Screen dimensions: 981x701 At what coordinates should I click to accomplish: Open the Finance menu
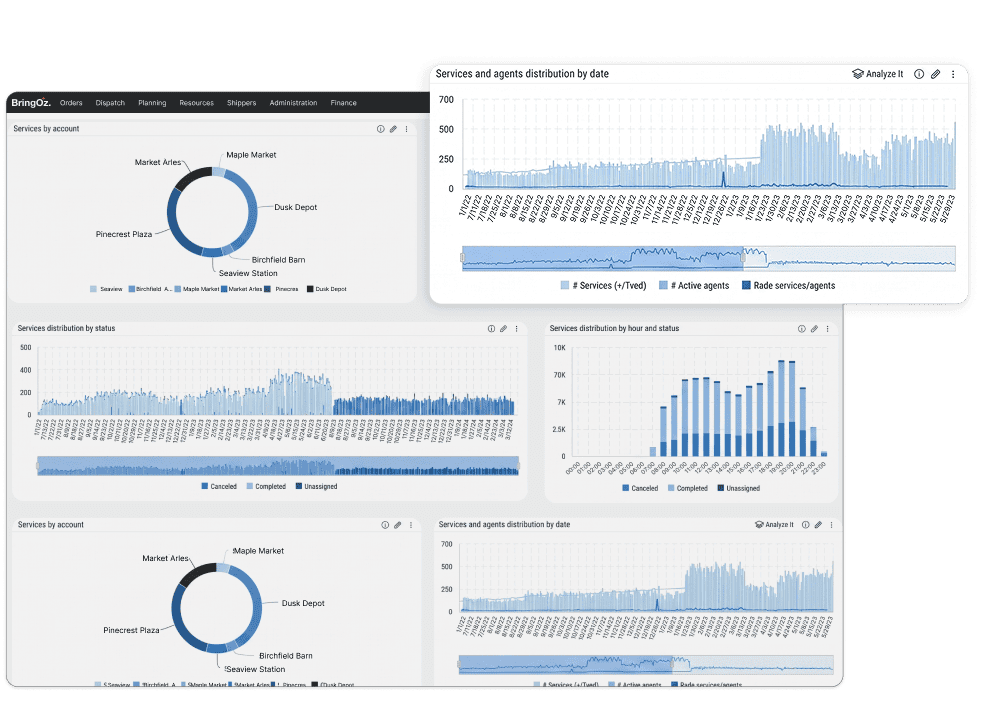point(343,103)
